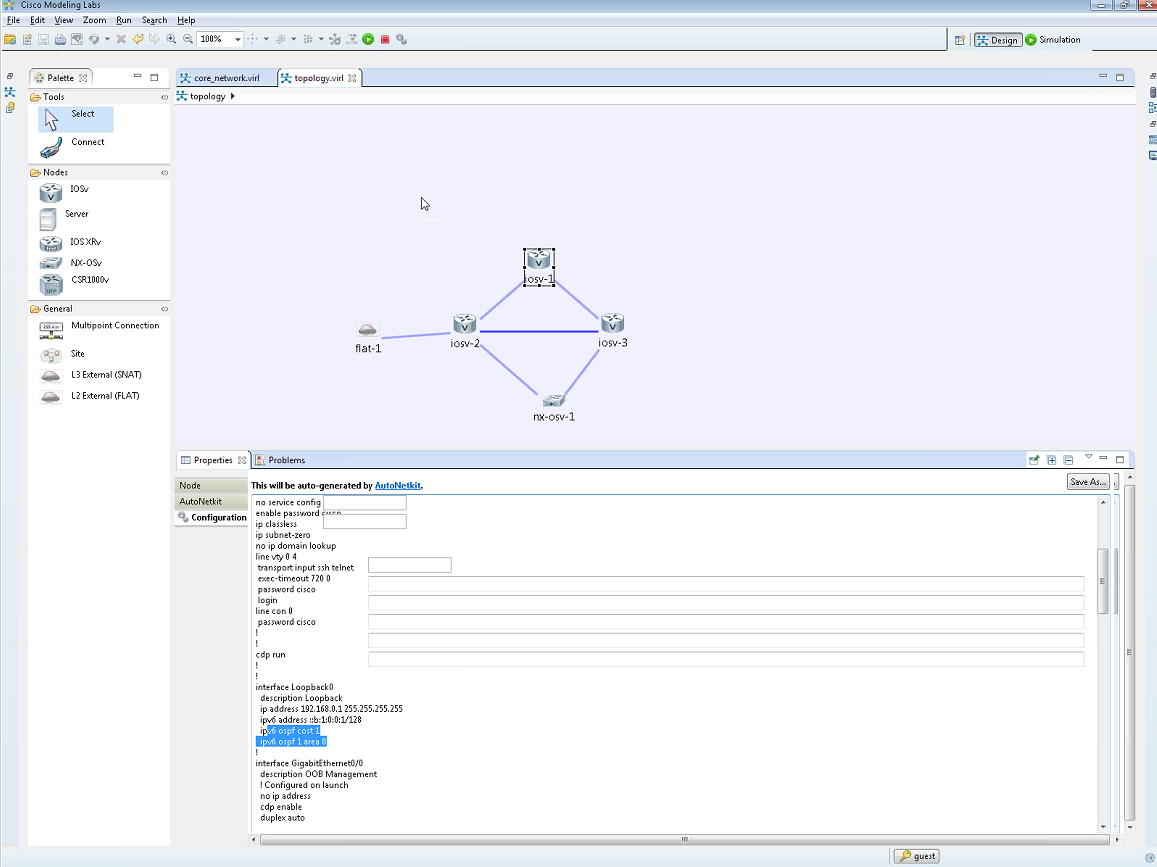Open the Properties view menu triangle
The image size is (1157, 867).
point(1088,457)
